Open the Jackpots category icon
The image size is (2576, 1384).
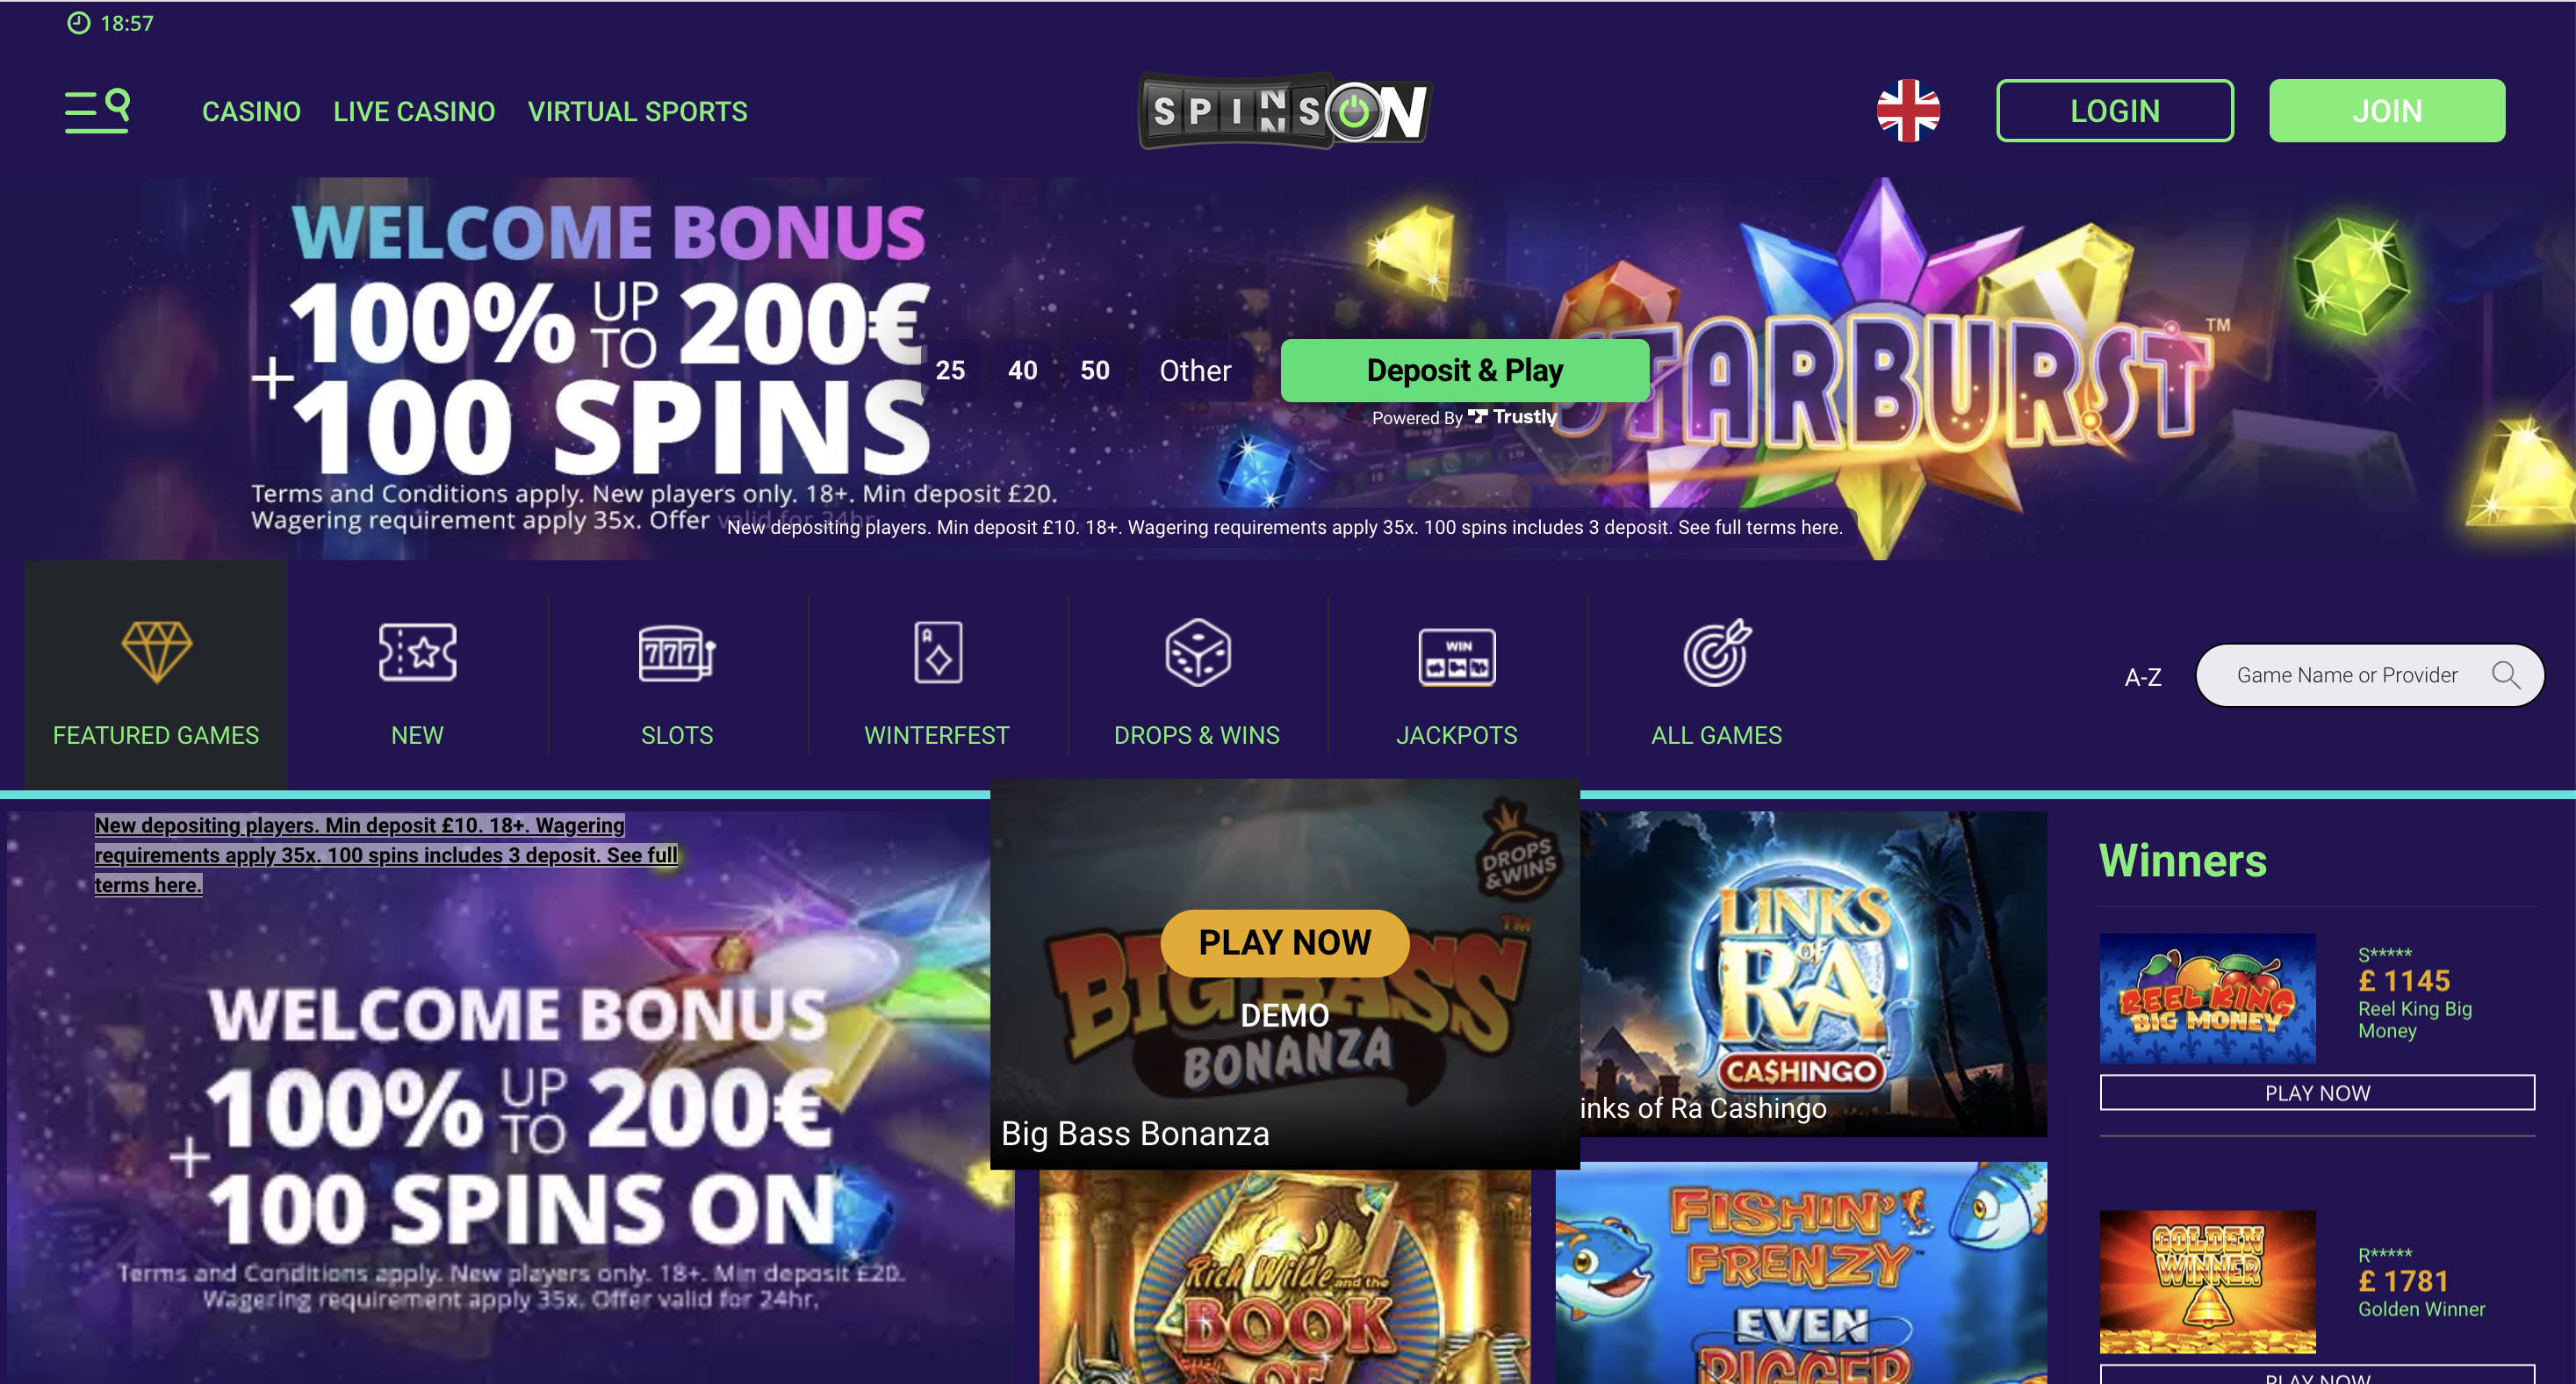pyautogui.click(x=1457, y=657)
